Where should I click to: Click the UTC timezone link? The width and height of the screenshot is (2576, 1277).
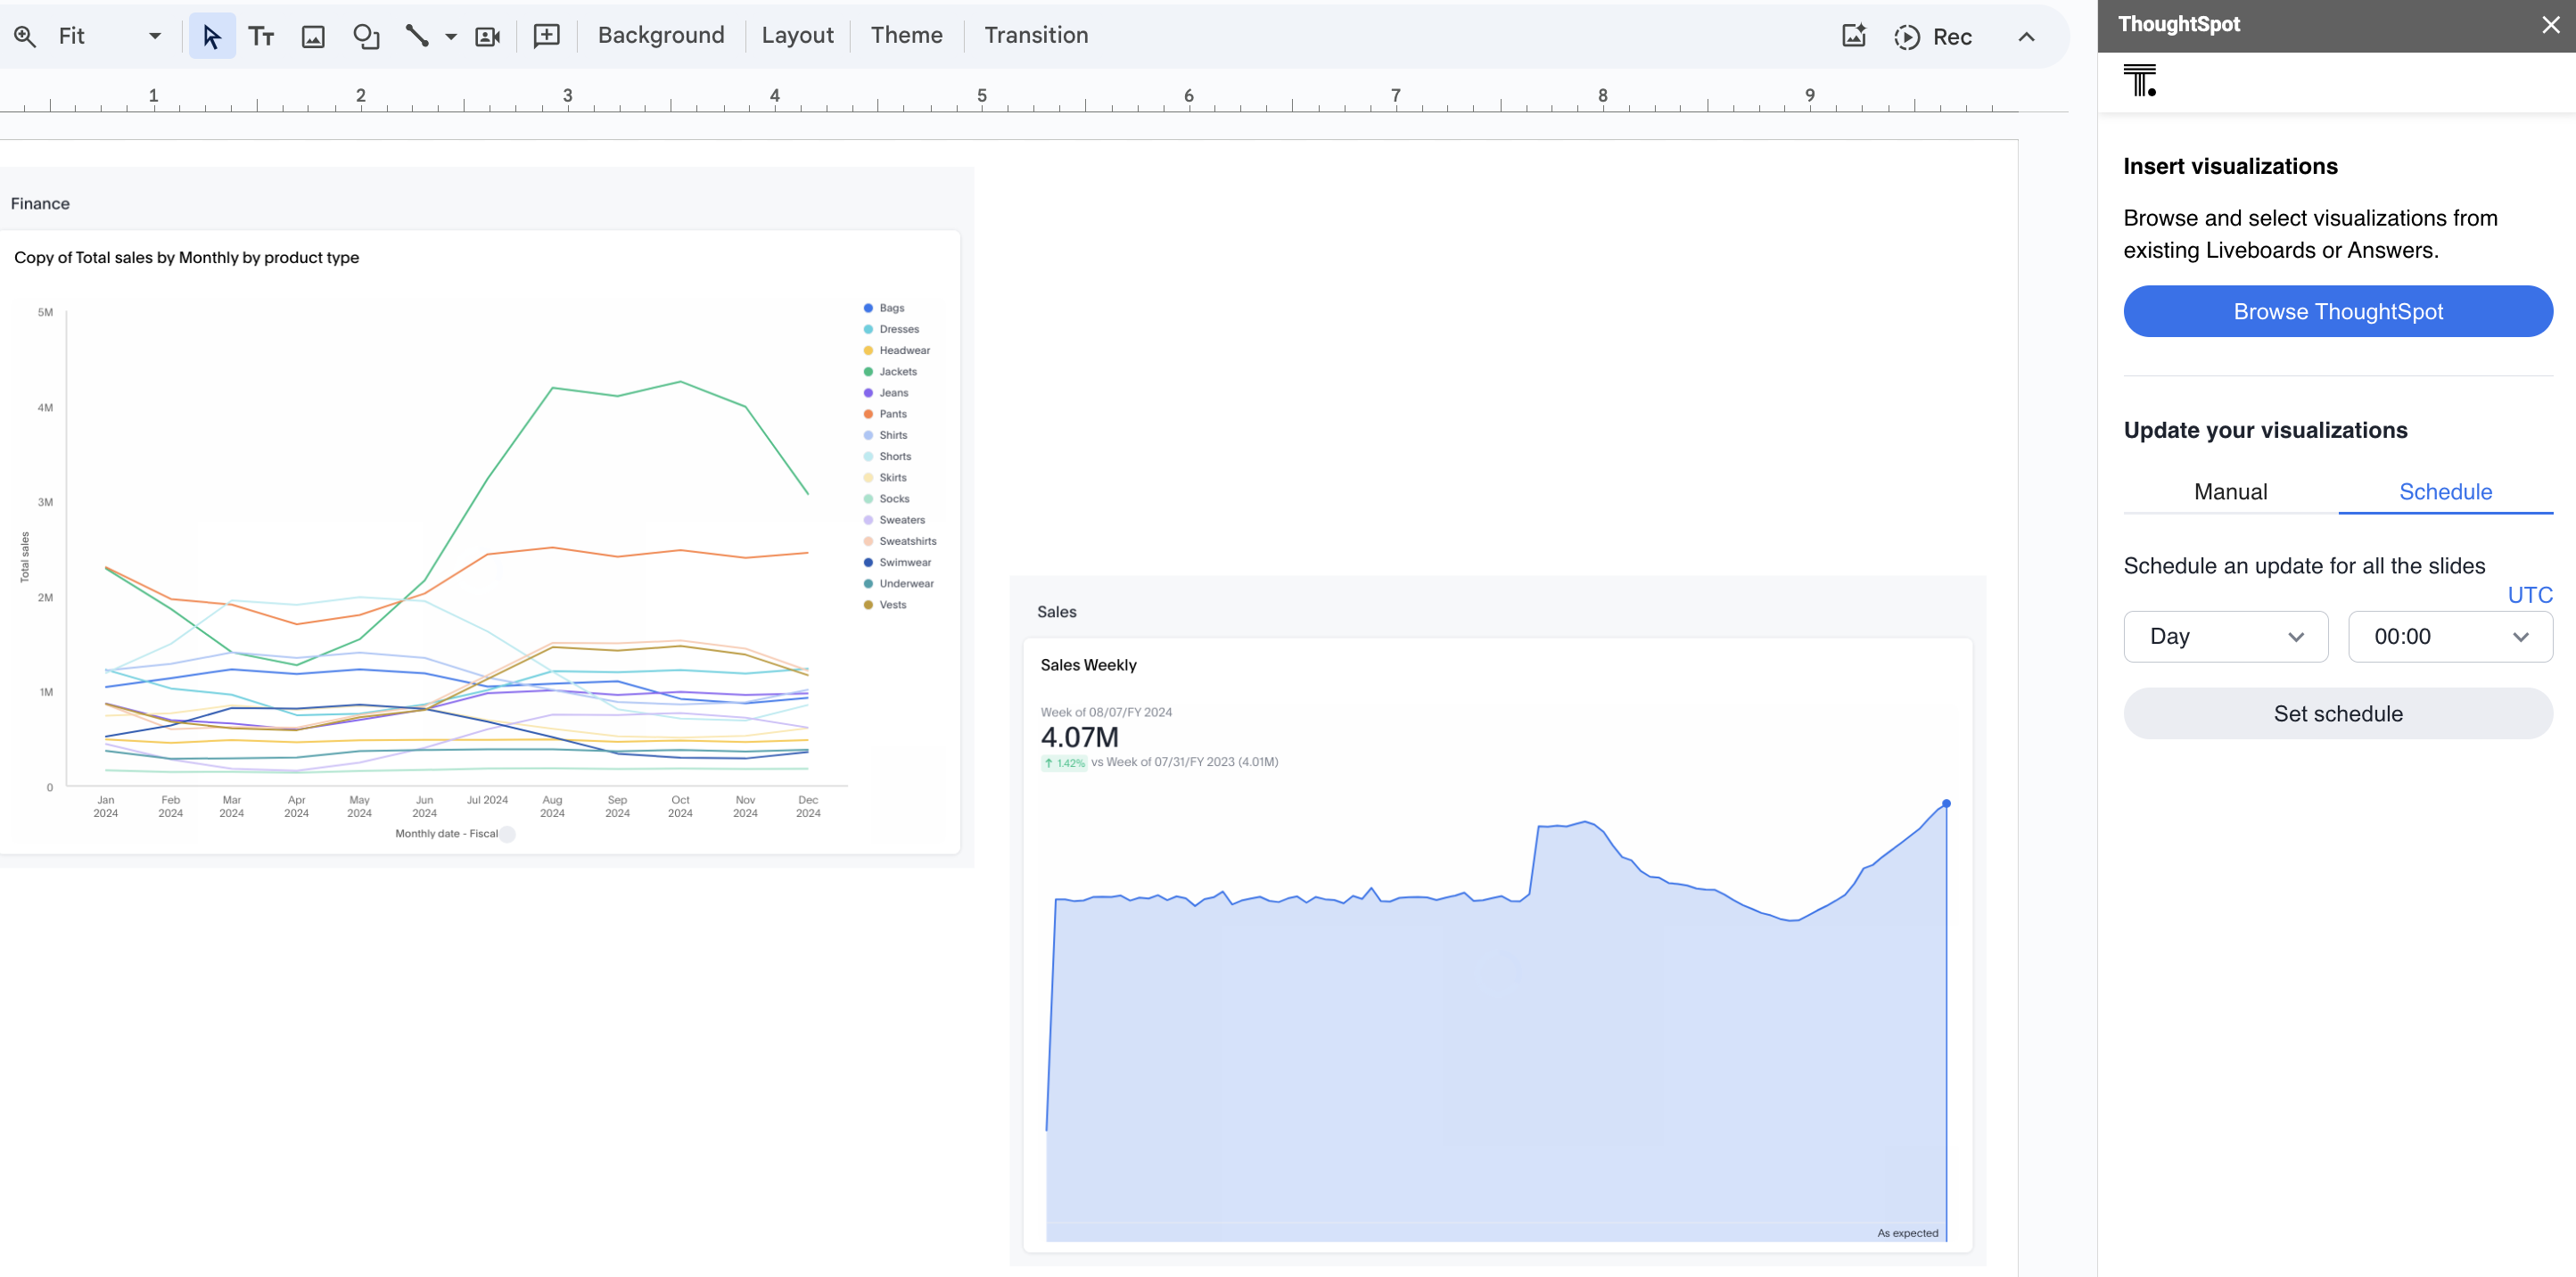point(2529,594)
